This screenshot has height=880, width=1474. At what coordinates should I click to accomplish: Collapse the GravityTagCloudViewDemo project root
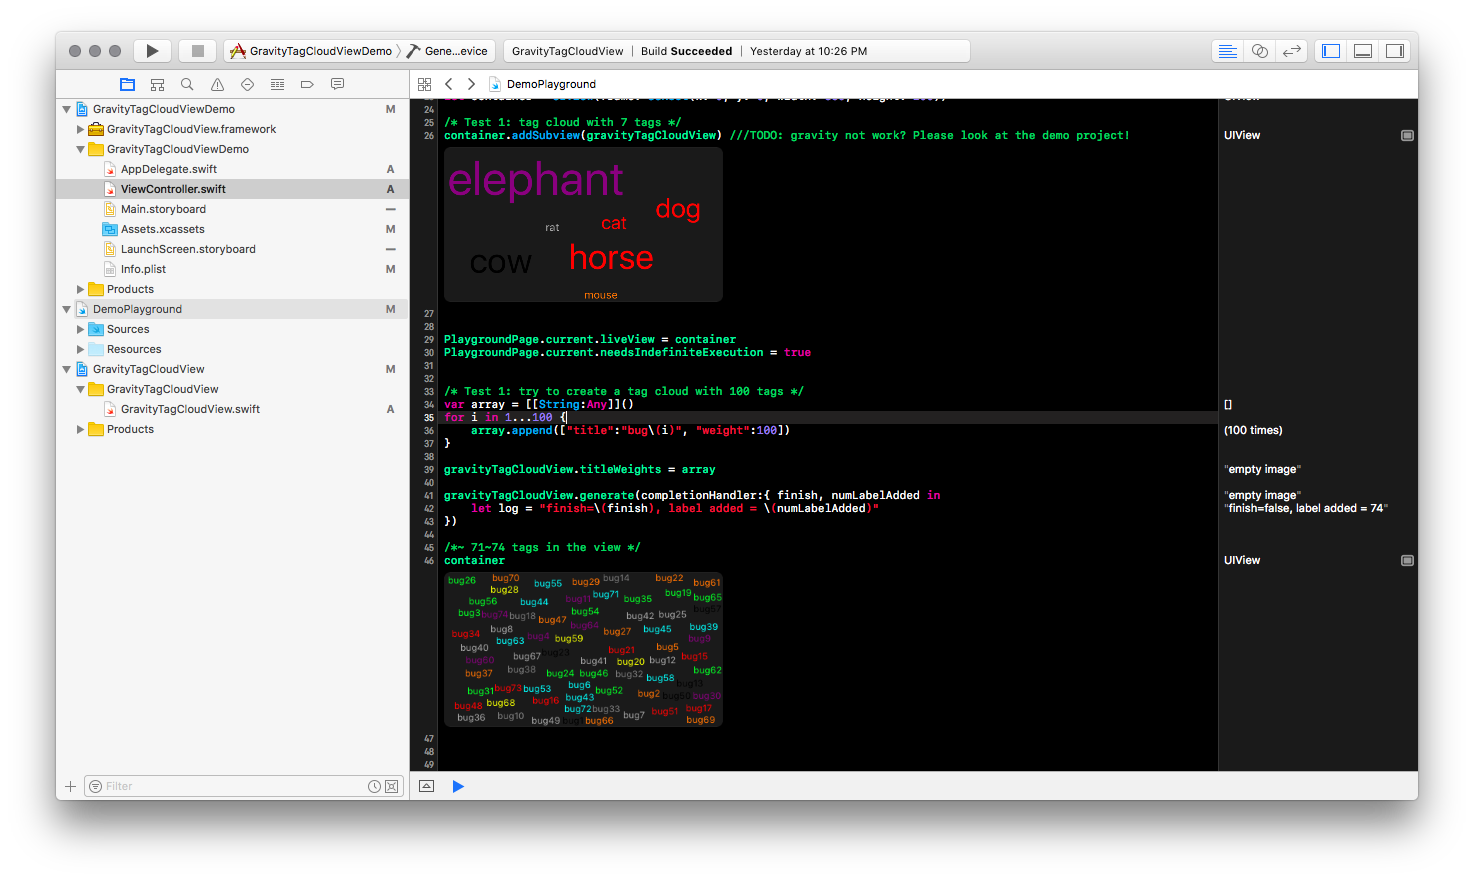click(67, 109)
